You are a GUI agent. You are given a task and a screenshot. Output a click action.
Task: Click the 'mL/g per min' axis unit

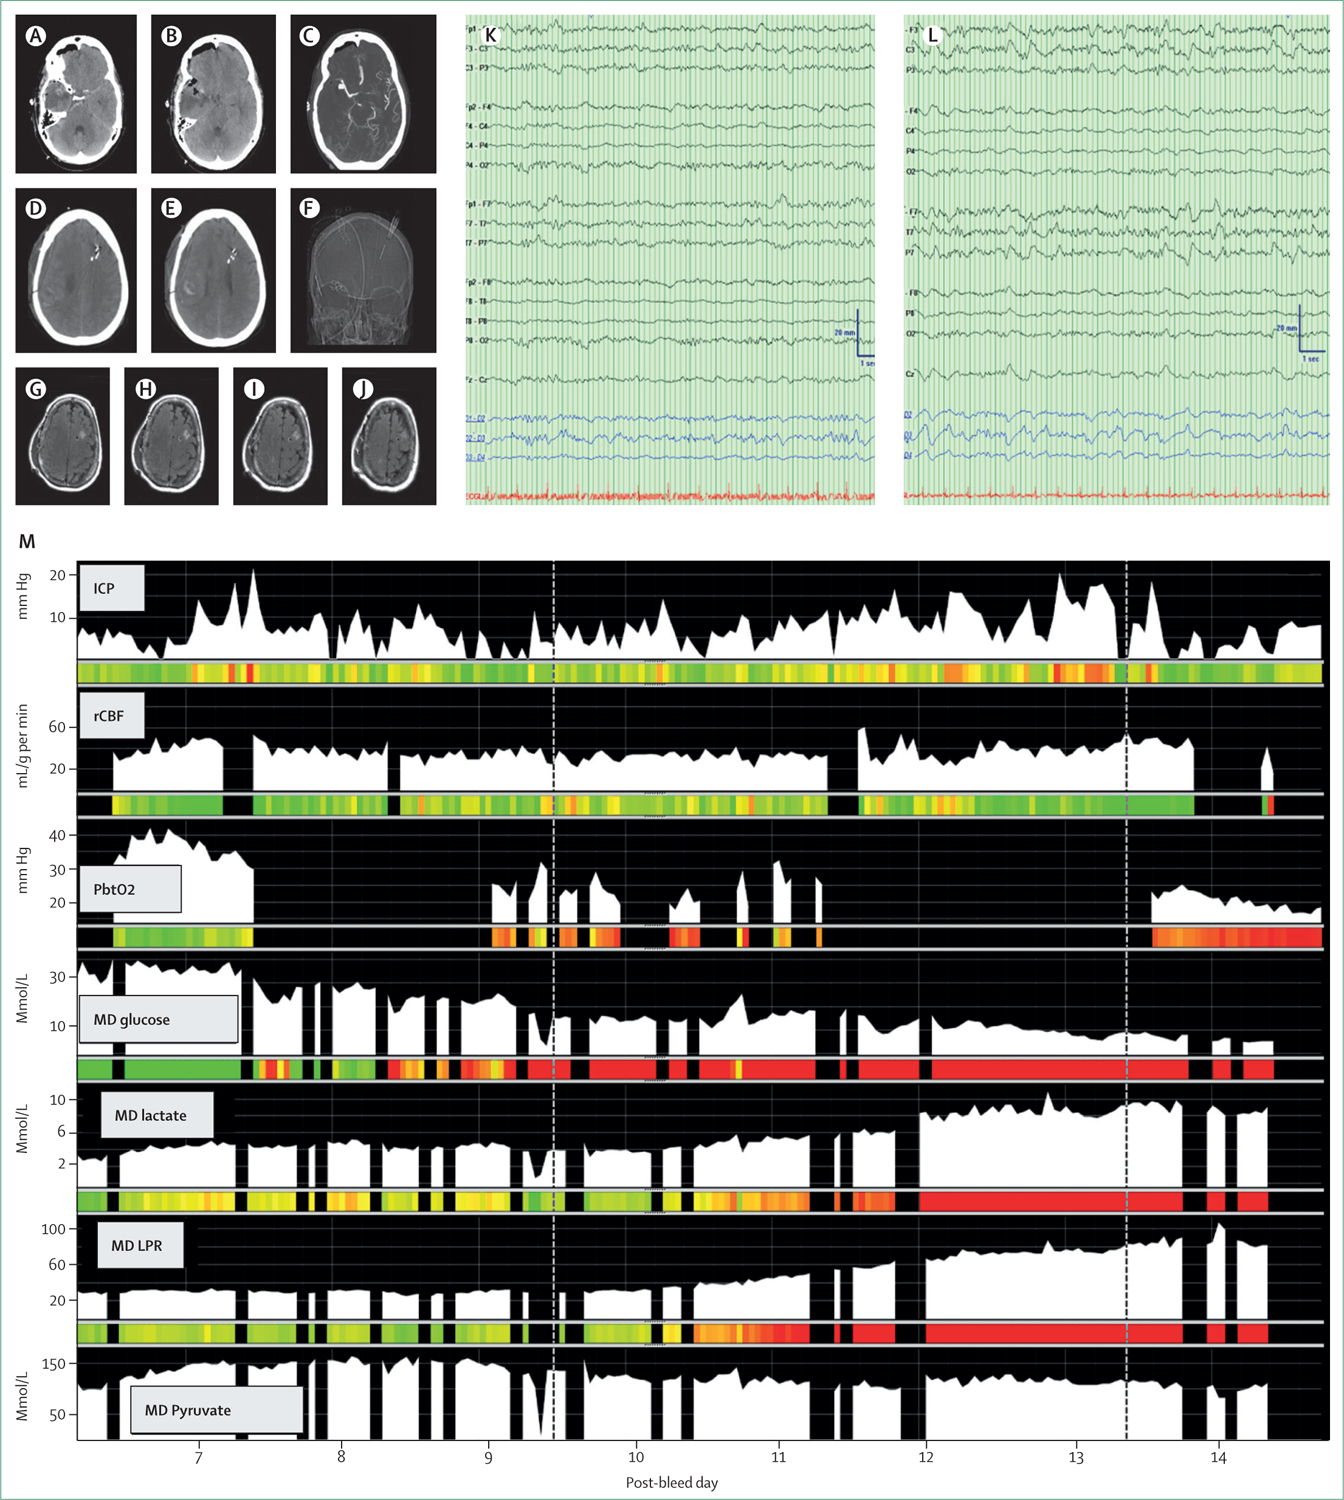[x=22, y=746]
